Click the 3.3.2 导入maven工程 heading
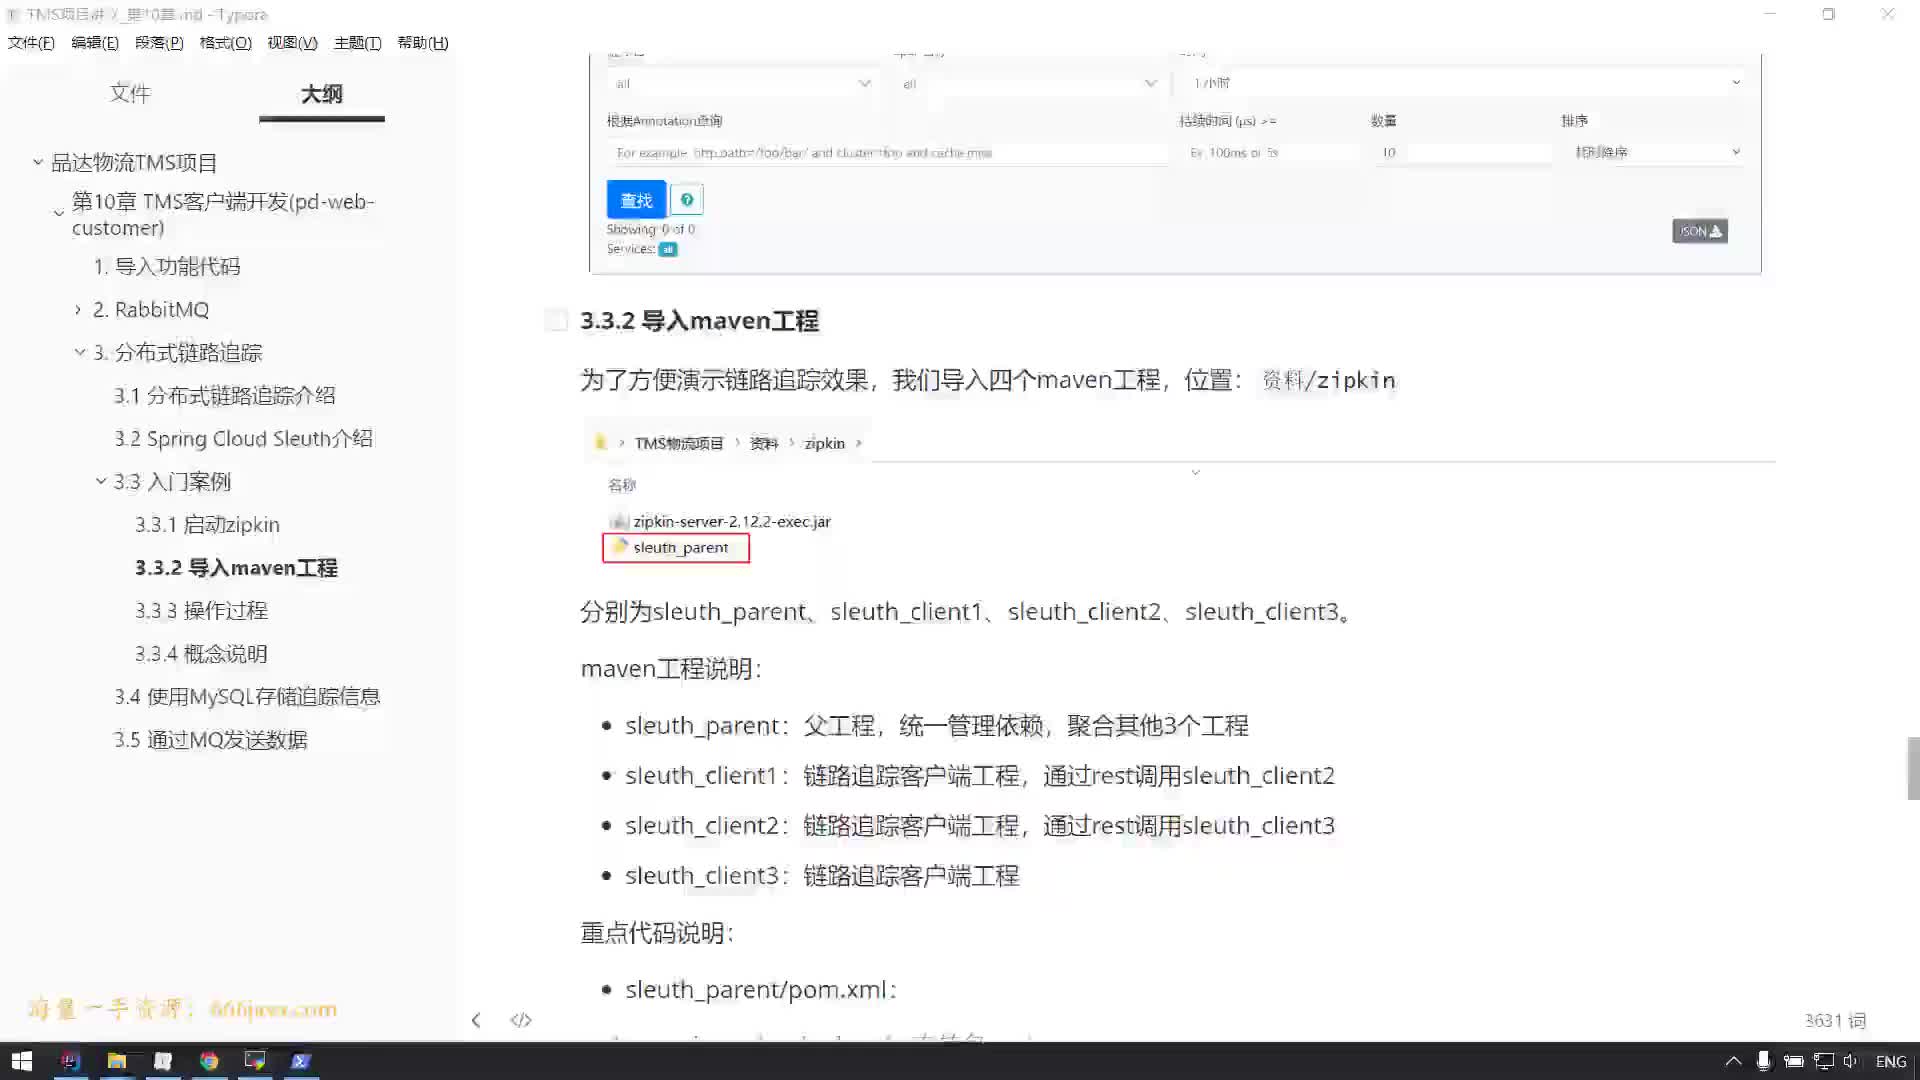The height and width of the screenshot is (1080, 1920). [x=700, y=321]
